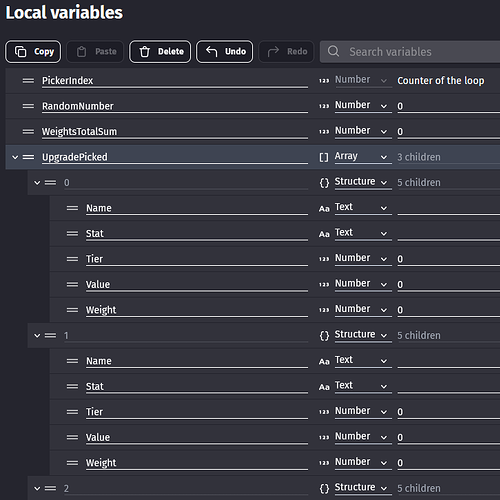500x500 pixels.
Task: Collapse structure child 0
Action: click(x=37, y=183)
